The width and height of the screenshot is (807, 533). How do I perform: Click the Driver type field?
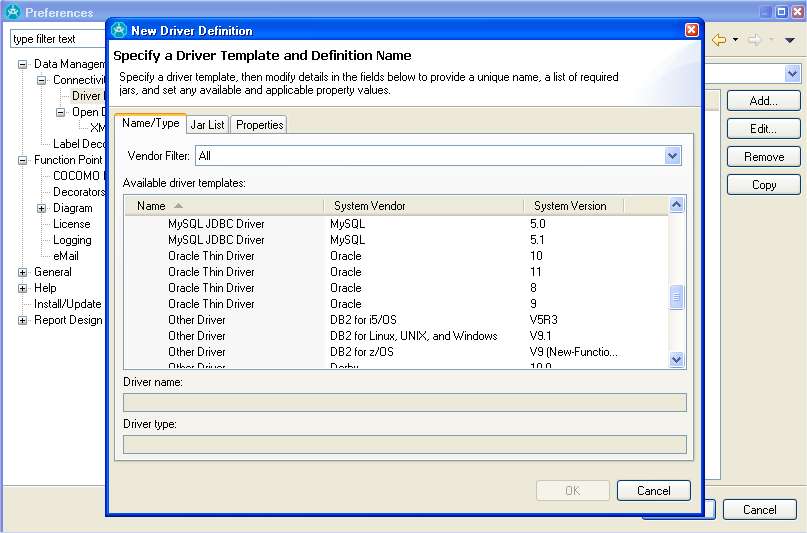[x=405, y=445]
